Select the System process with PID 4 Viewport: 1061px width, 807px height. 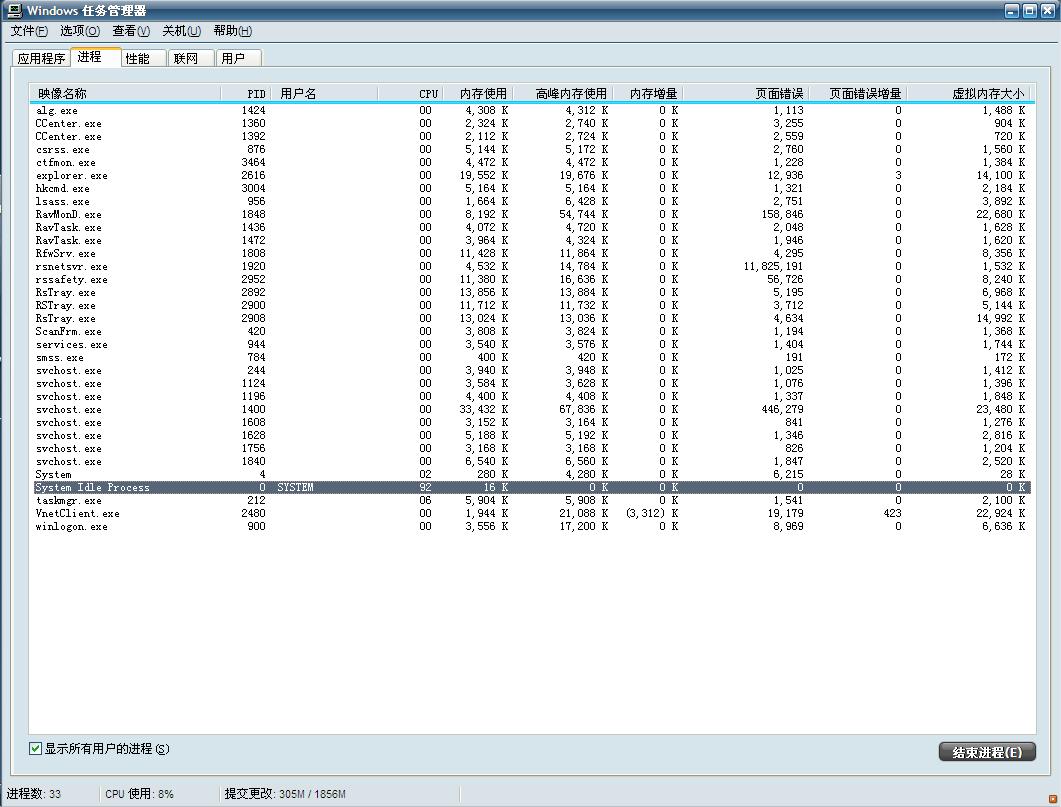click(x=531, y=474)
